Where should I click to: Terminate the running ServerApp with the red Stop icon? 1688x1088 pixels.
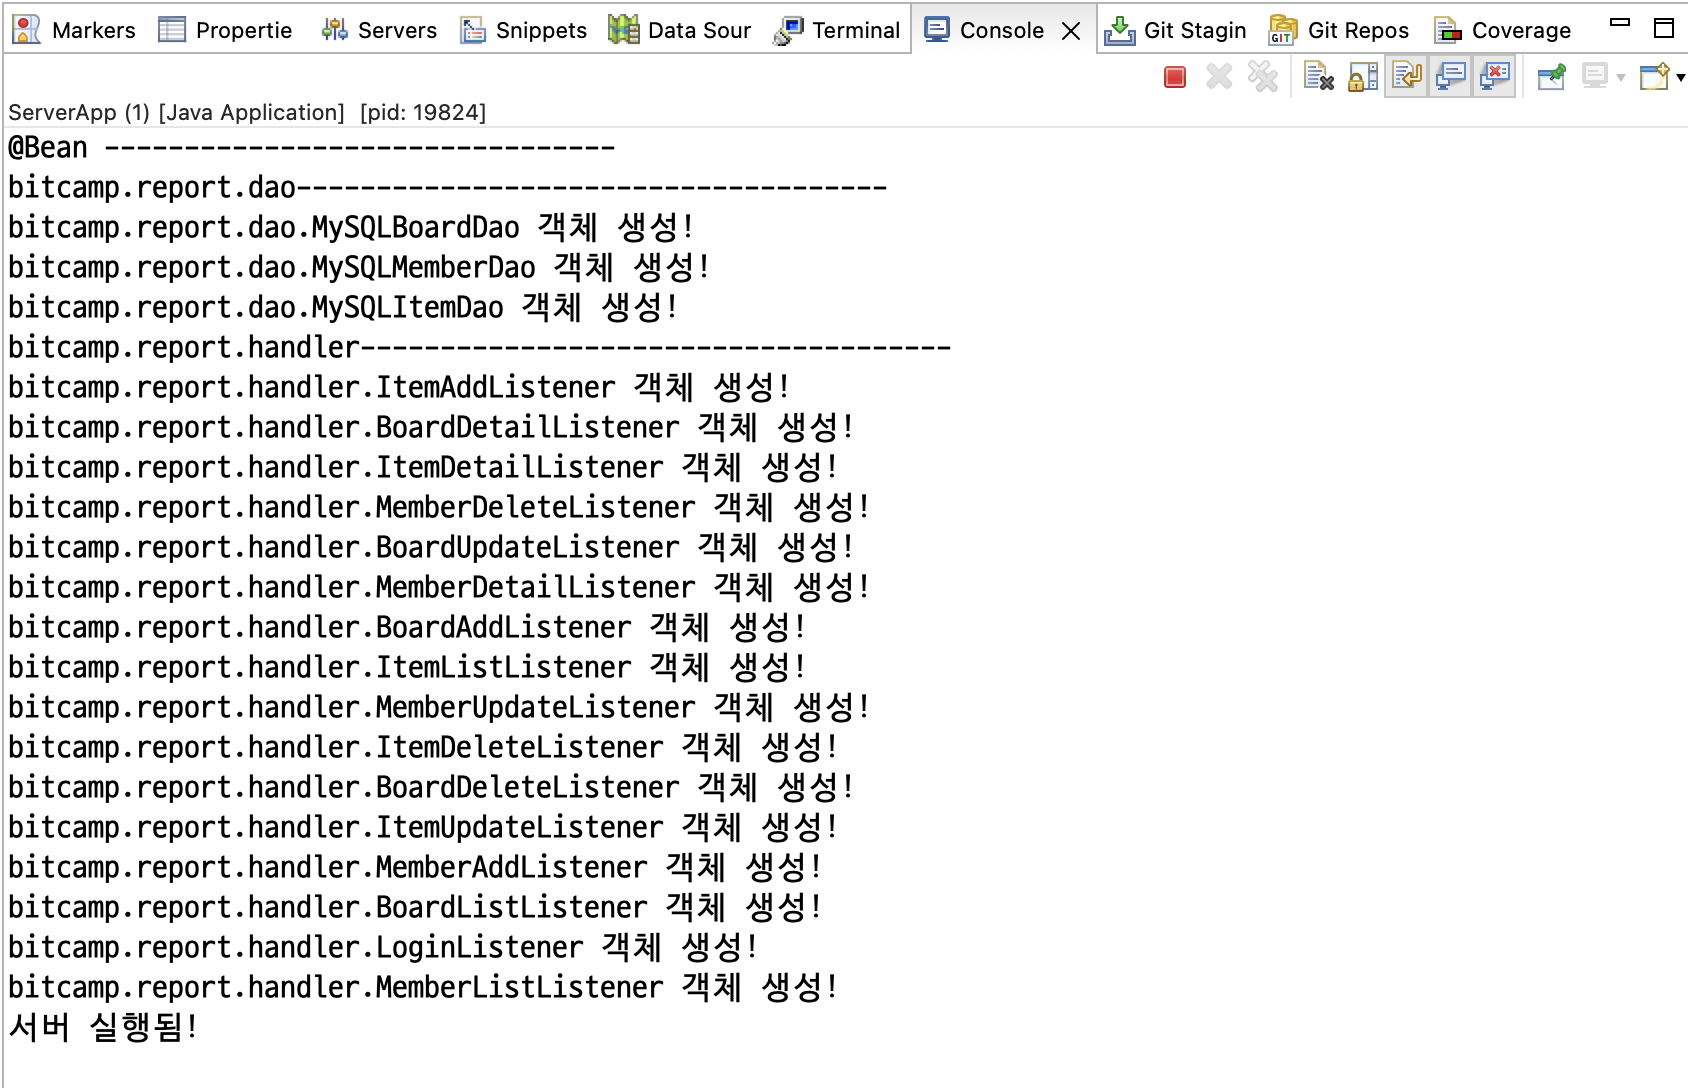coord(1175,77)
